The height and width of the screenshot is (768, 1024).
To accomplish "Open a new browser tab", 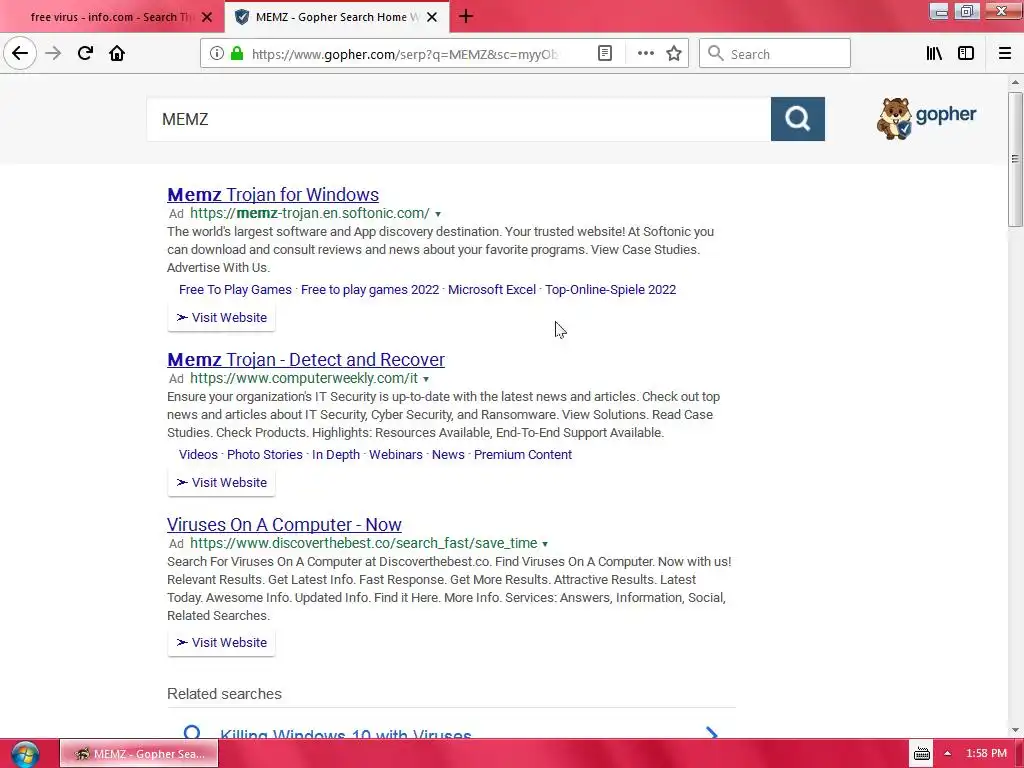I will tap(466, 16).
